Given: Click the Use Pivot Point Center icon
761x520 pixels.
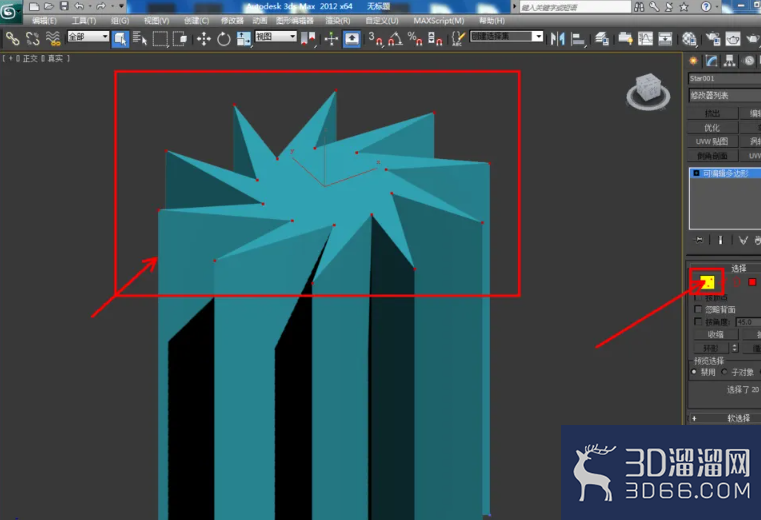Looking at the screenshot, I should tap(308, 38).
